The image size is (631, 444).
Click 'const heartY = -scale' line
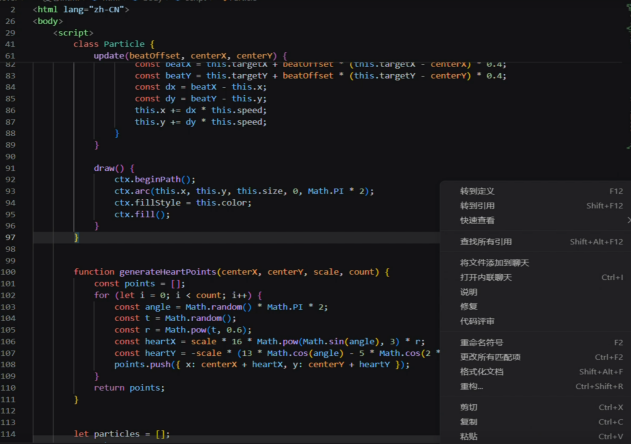pyautogui.click(x=276, y=353)
